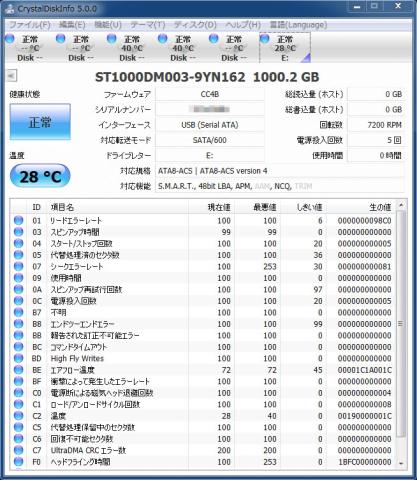
Task: Open the ディスク(D) menu
Action: click(x=195, y=25)
